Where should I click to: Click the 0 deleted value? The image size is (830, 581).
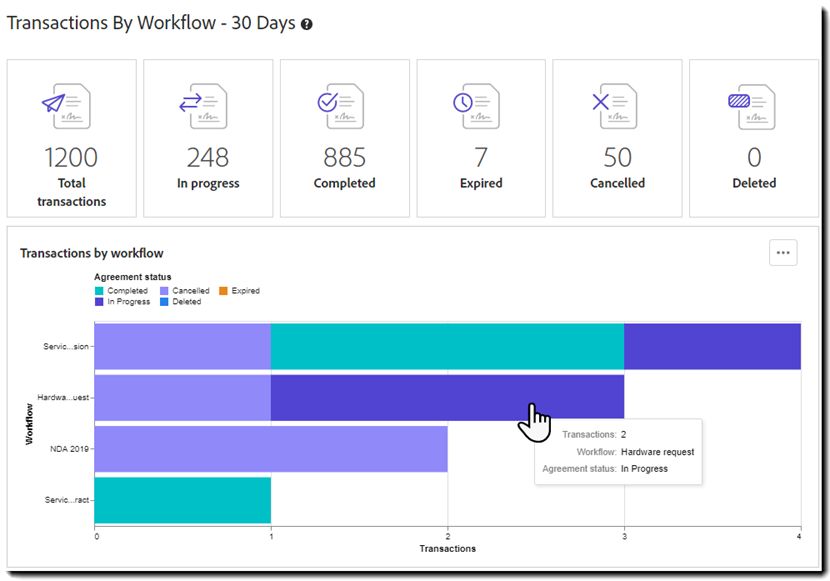(x=754, y=157)
